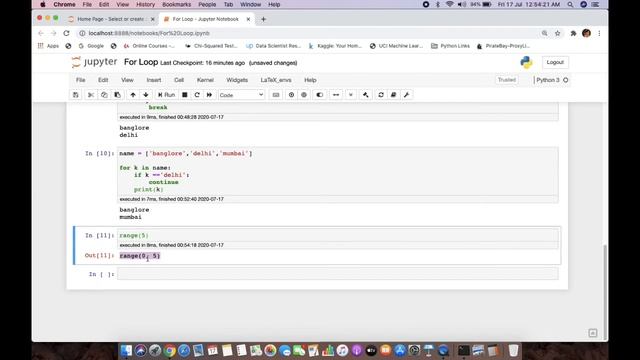640x360 pixels.
Task: Open the Jupyter View menu
Action: 127,80
